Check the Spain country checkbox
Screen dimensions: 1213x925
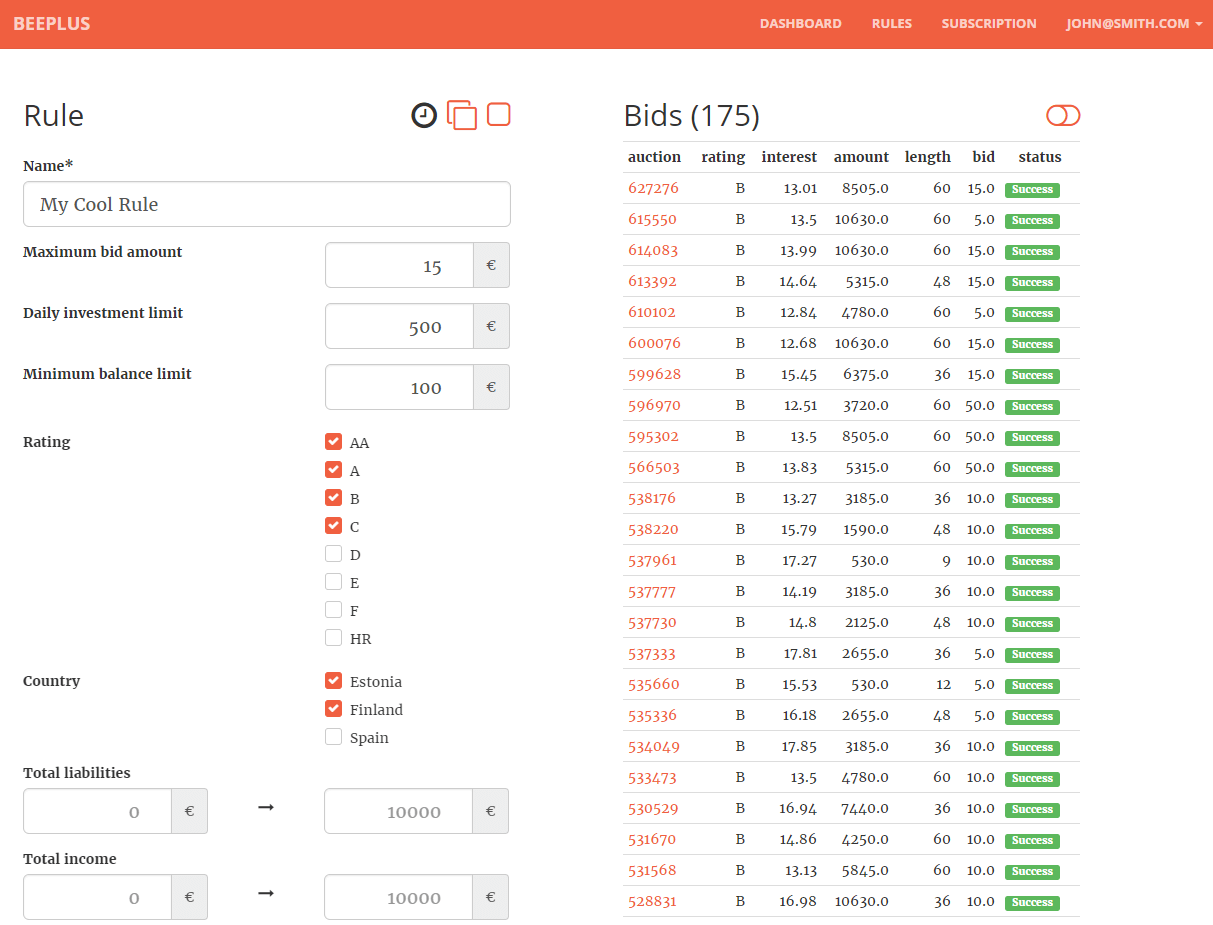[333, 737]
